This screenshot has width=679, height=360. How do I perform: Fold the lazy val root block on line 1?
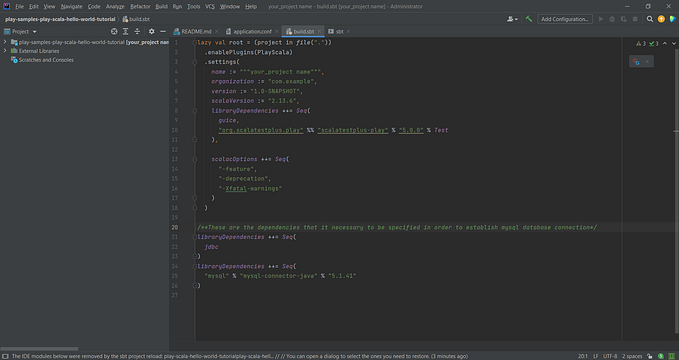point(195,42)
